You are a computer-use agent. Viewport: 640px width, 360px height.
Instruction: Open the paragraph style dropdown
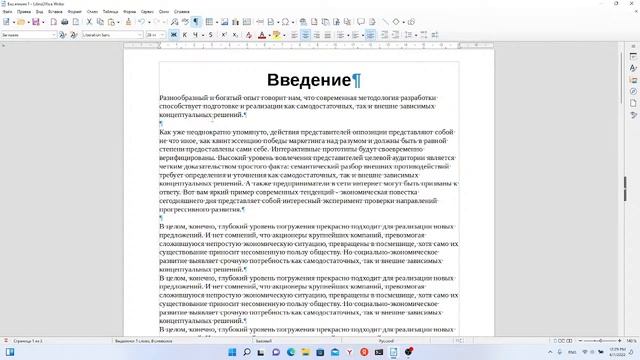pyautogui.click(x=53, y=35)
